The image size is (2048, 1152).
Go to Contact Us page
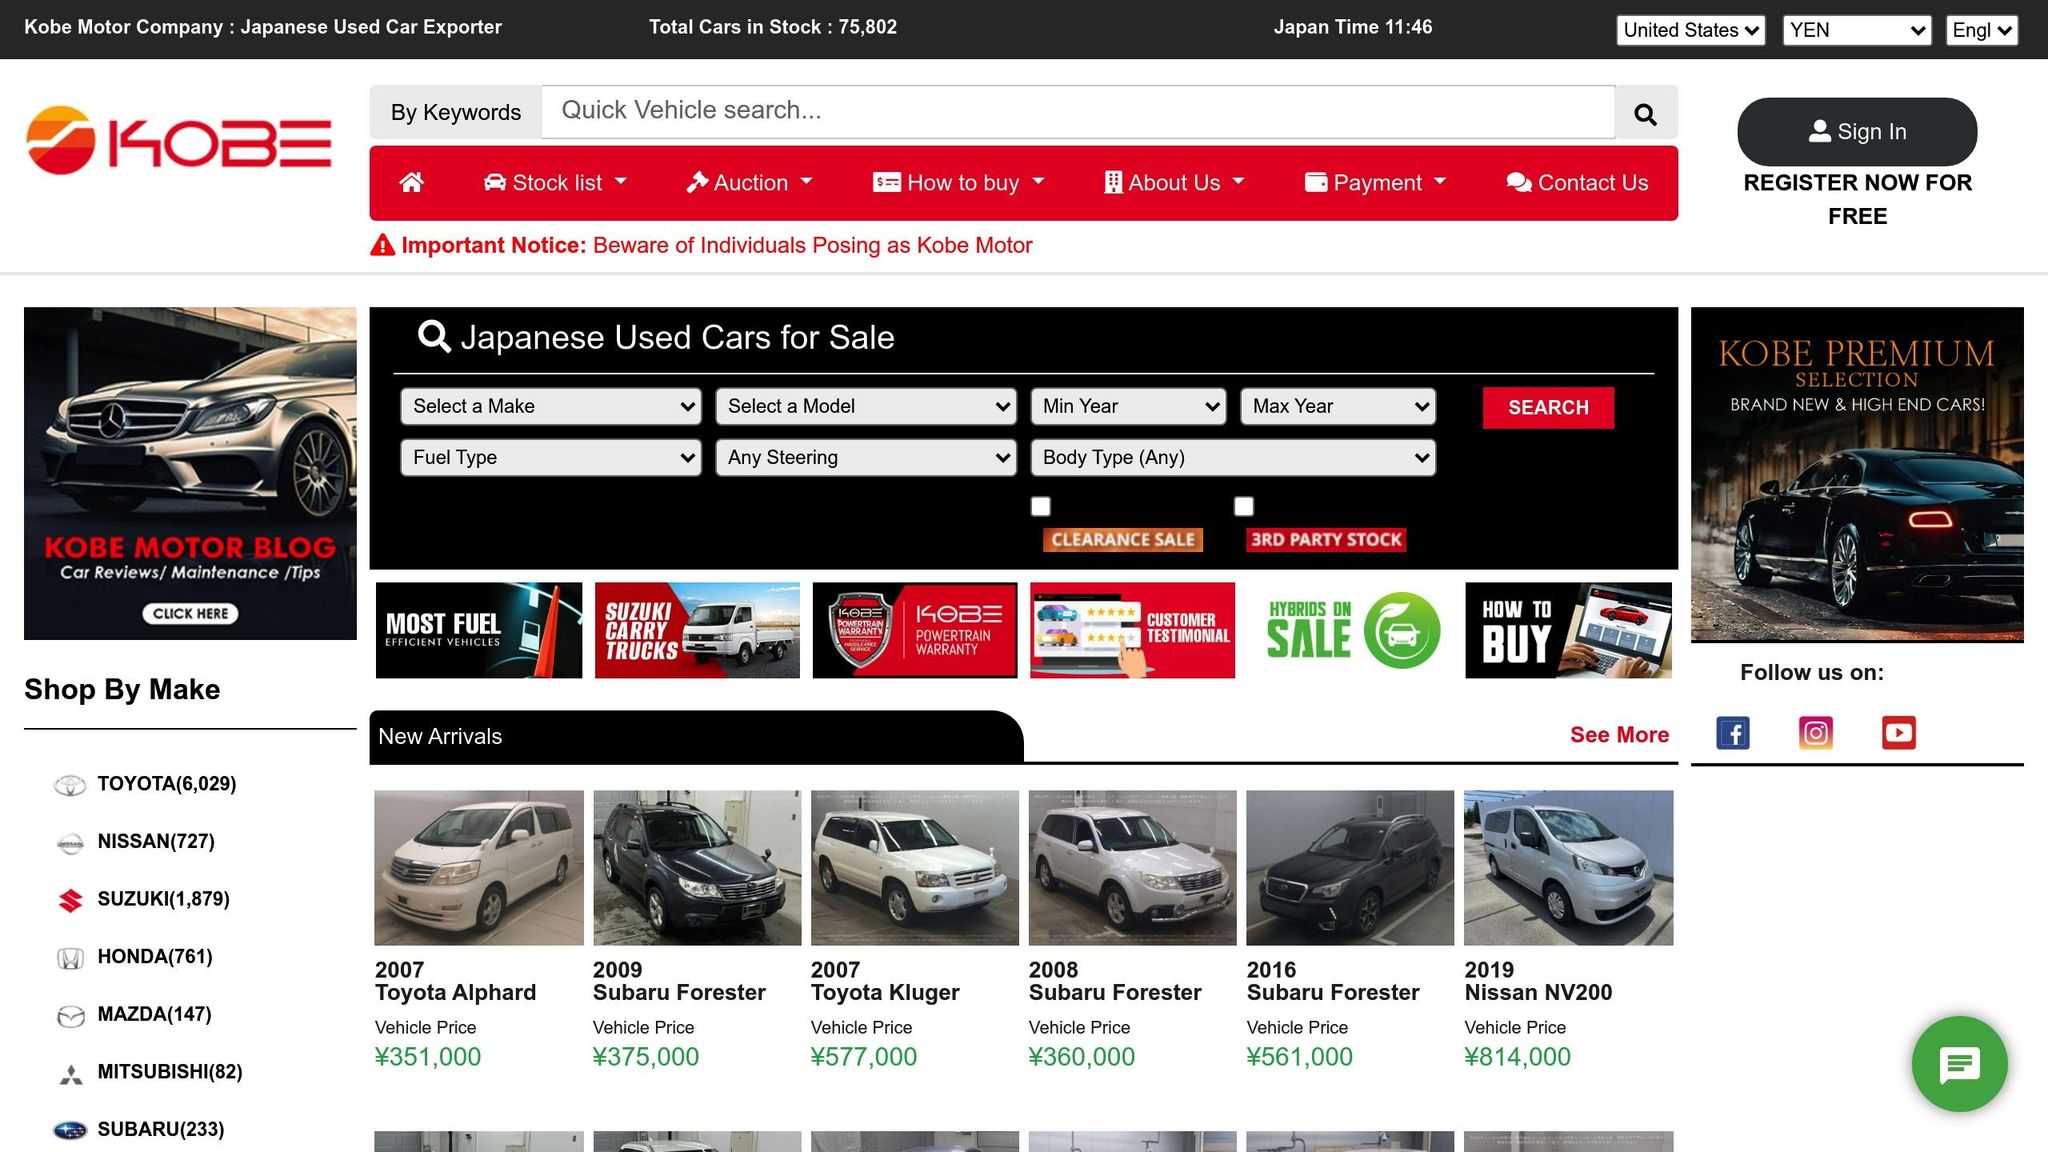(1577, 183)
